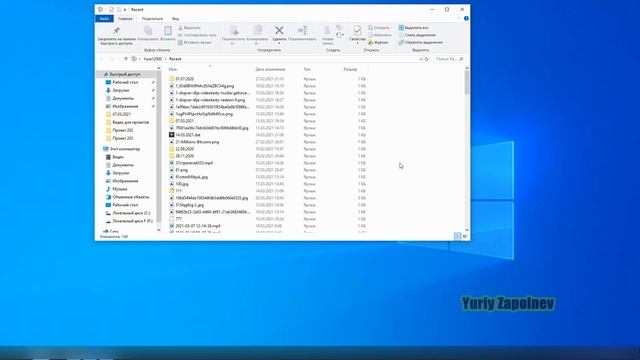The width and height of the screenshot is (640, 360).
Task: Open the Файл tab
Action: [x=104, y=19]
